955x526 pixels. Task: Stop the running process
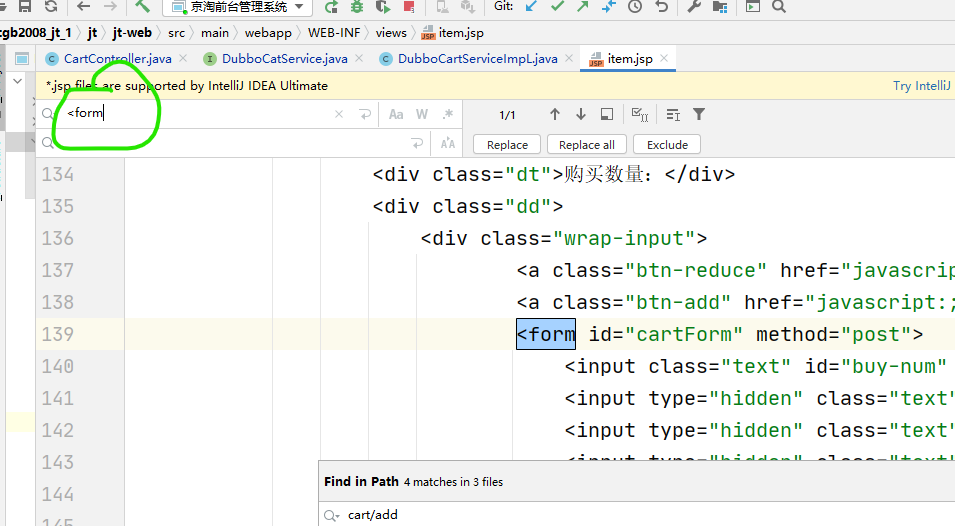[409, 7]
